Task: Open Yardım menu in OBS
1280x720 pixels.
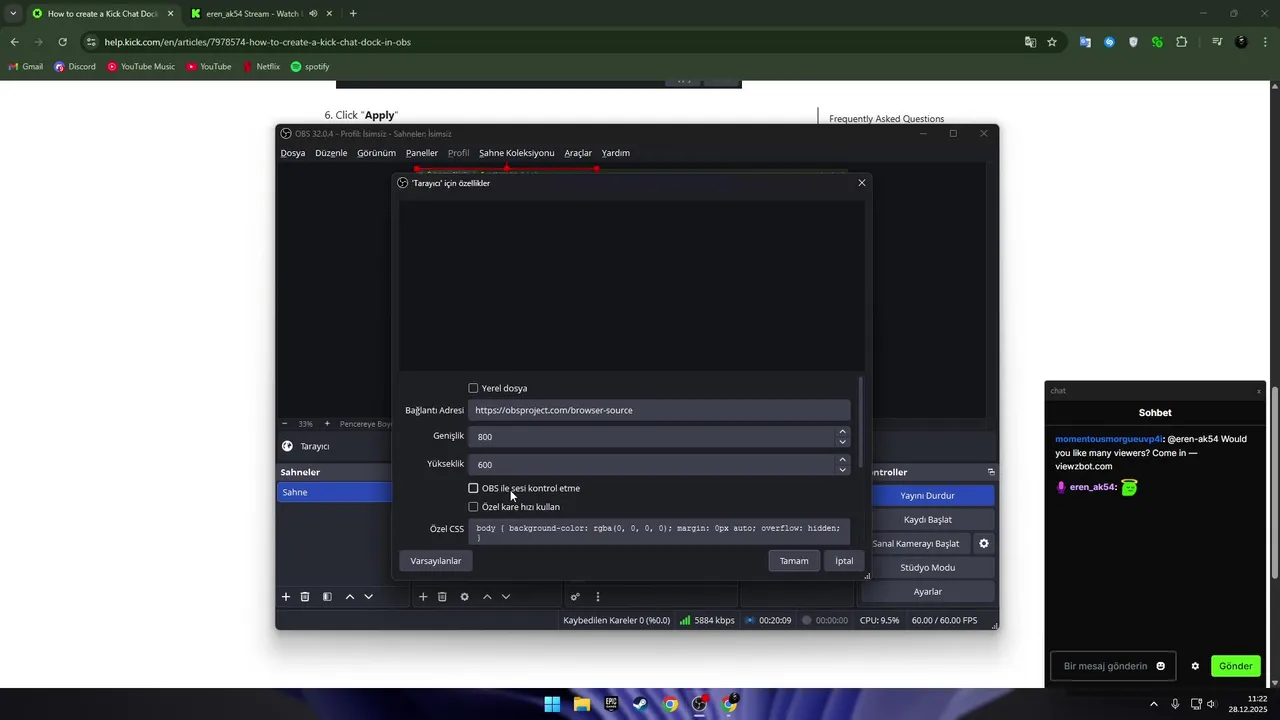Action: 616,153
